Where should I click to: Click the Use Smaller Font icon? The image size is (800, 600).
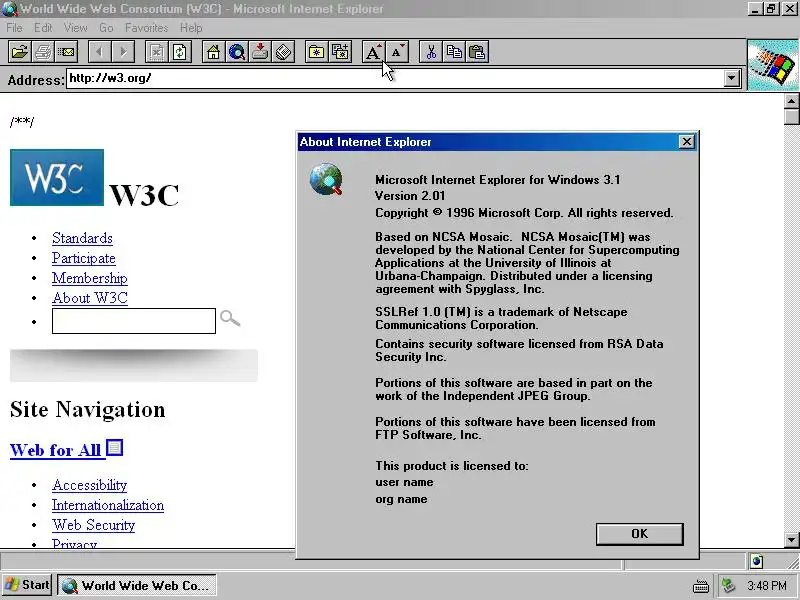[x=397, y=52]
